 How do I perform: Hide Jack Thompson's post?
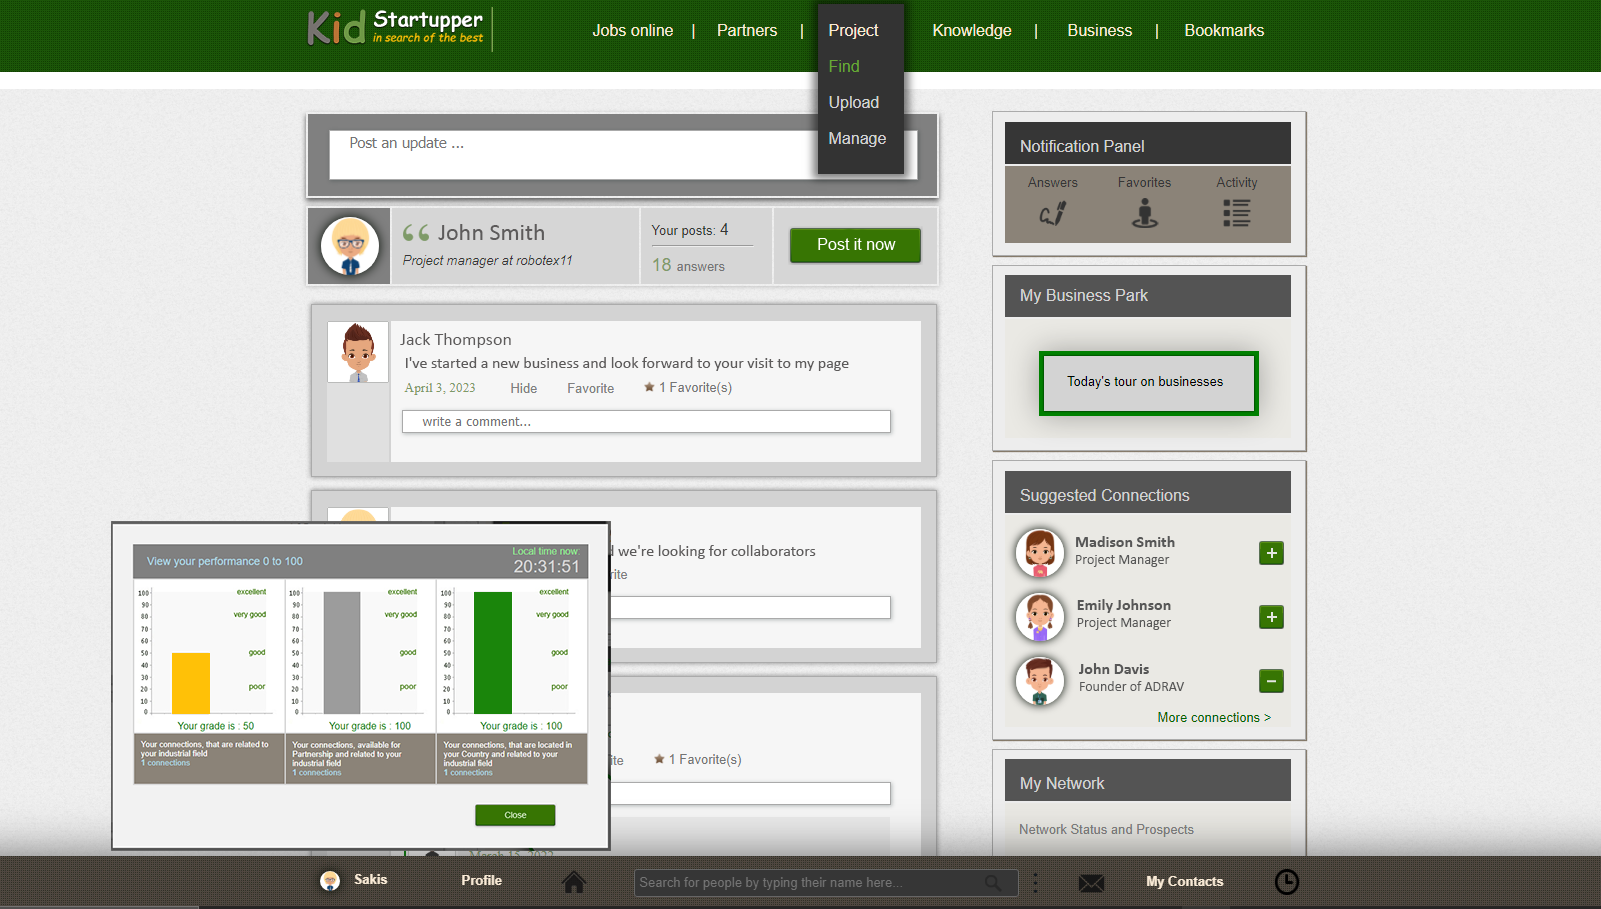[523, 389]
